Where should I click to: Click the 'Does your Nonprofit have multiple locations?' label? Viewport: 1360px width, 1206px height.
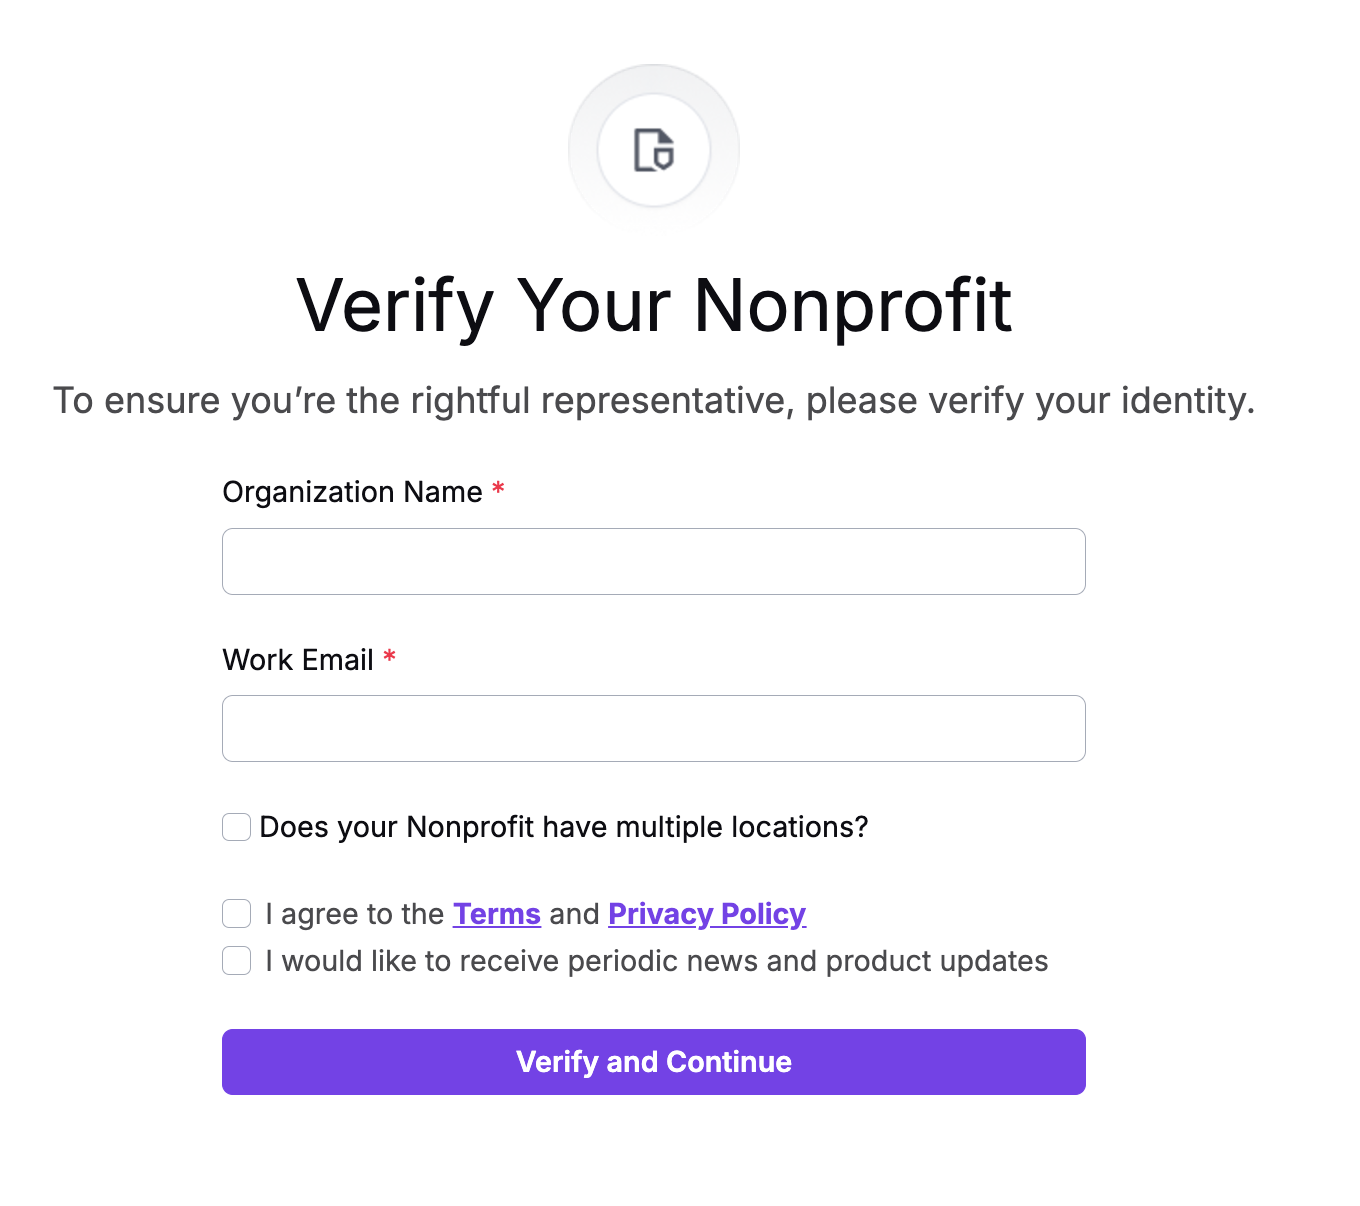tap(564, 827)
